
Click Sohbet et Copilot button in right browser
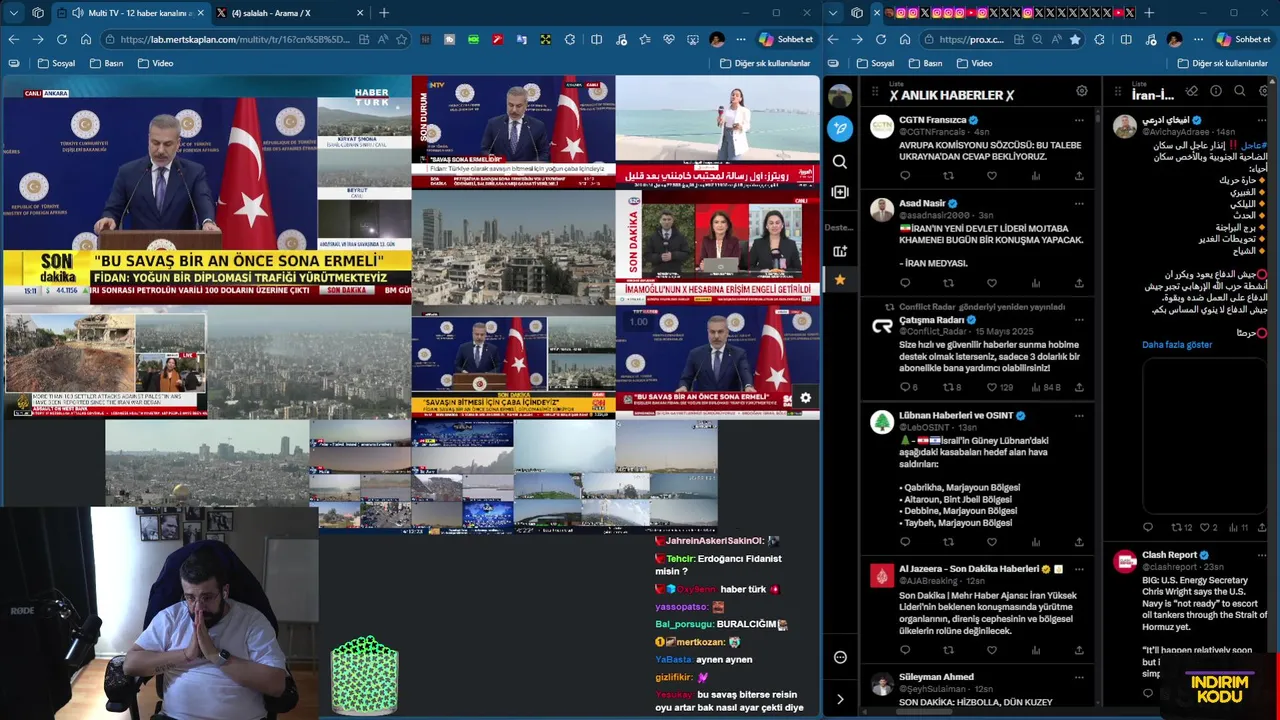point(1243,39)
